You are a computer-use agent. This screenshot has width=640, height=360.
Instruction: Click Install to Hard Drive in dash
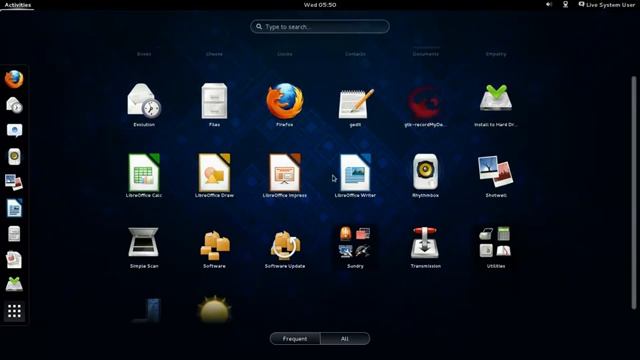click(14, 284)
